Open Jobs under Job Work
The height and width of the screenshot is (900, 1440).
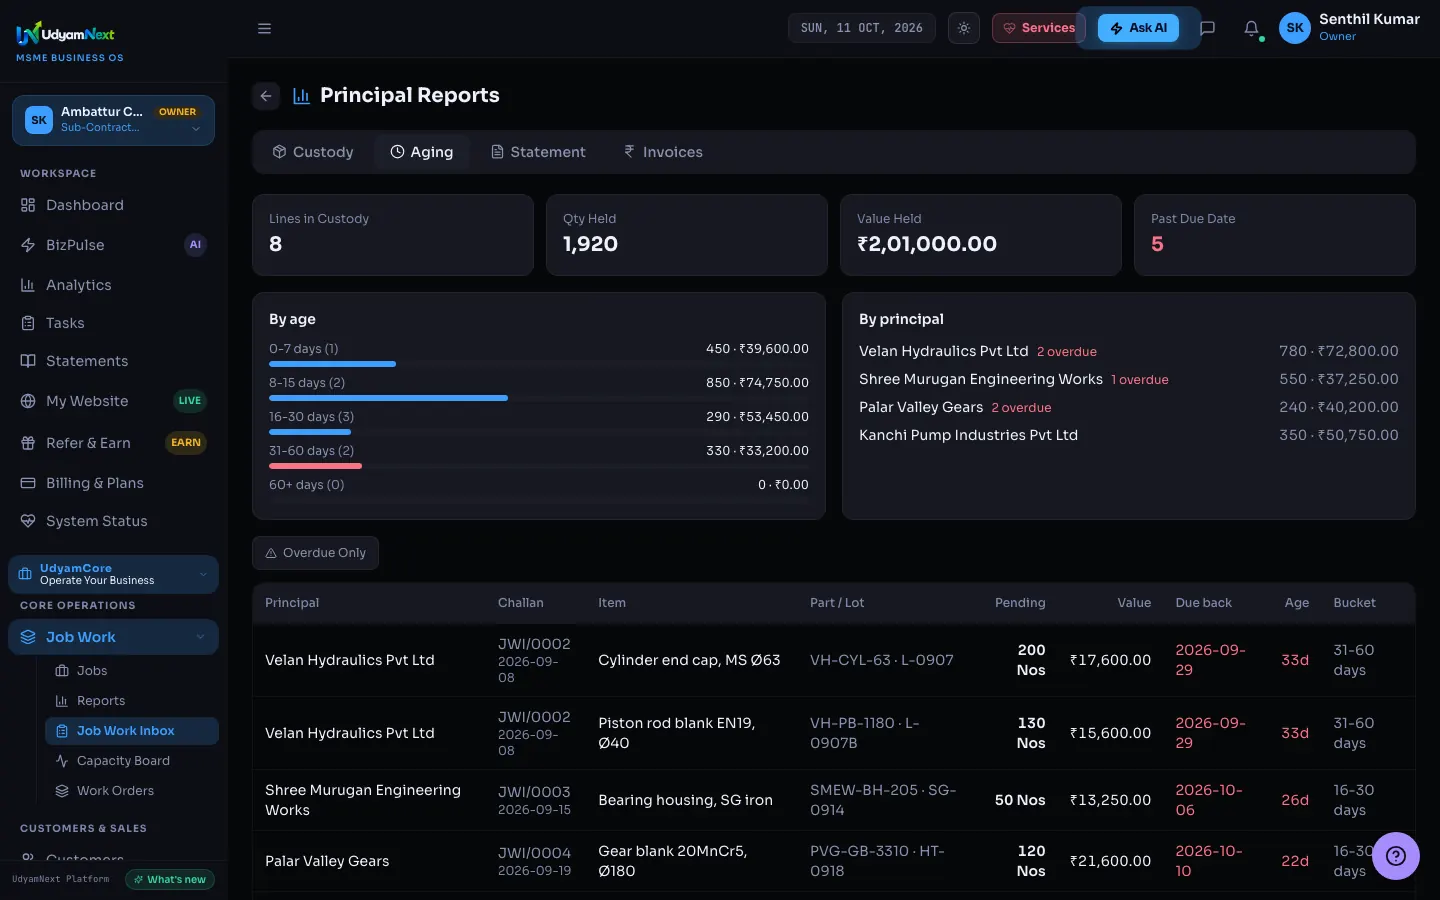point(132,671)
